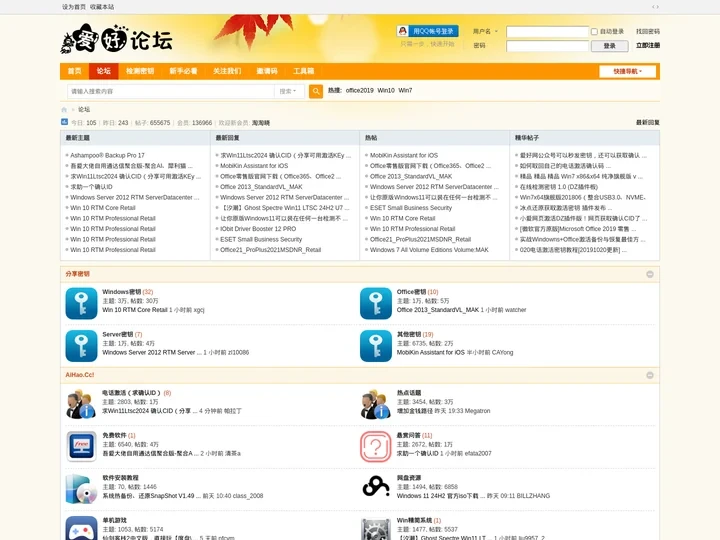The height and width of the screenshot is (540, 720).
Task: Click the office2019 hot search link
Action: tap(360, 90)
